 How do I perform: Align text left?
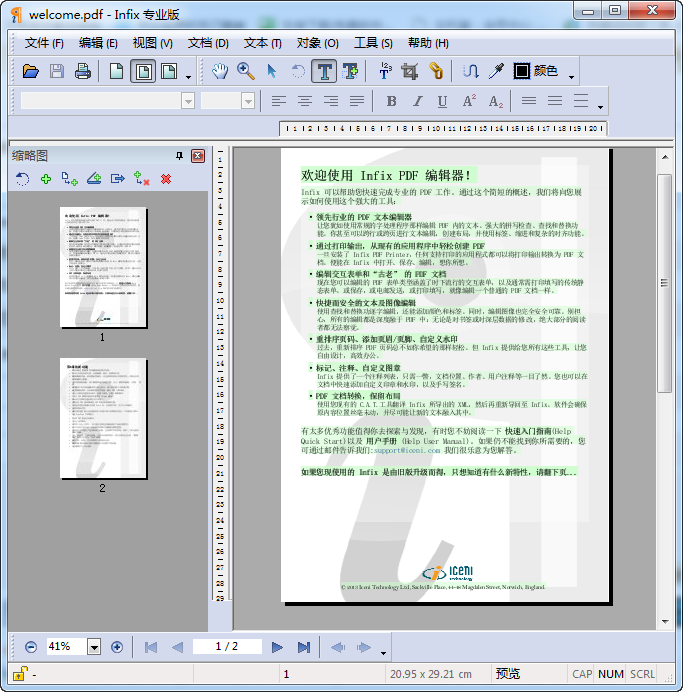pyautogui.click(x=278, y=101)
